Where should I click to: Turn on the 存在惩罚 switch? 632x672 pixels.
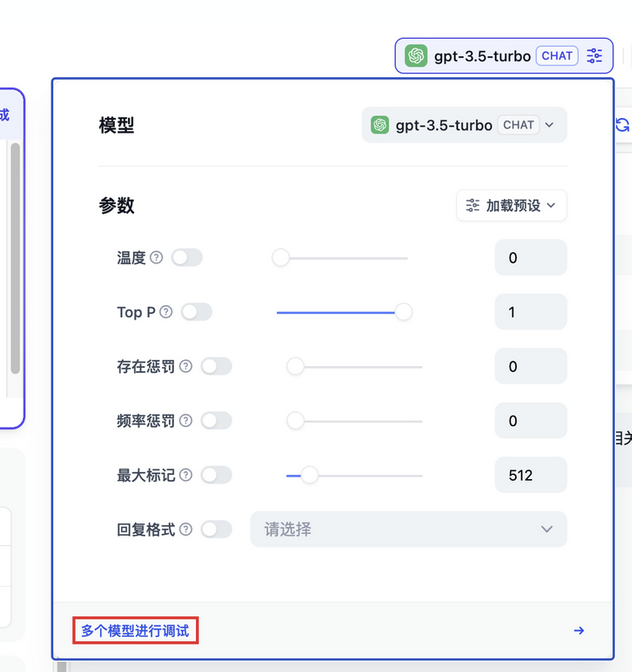pos(216,367)
